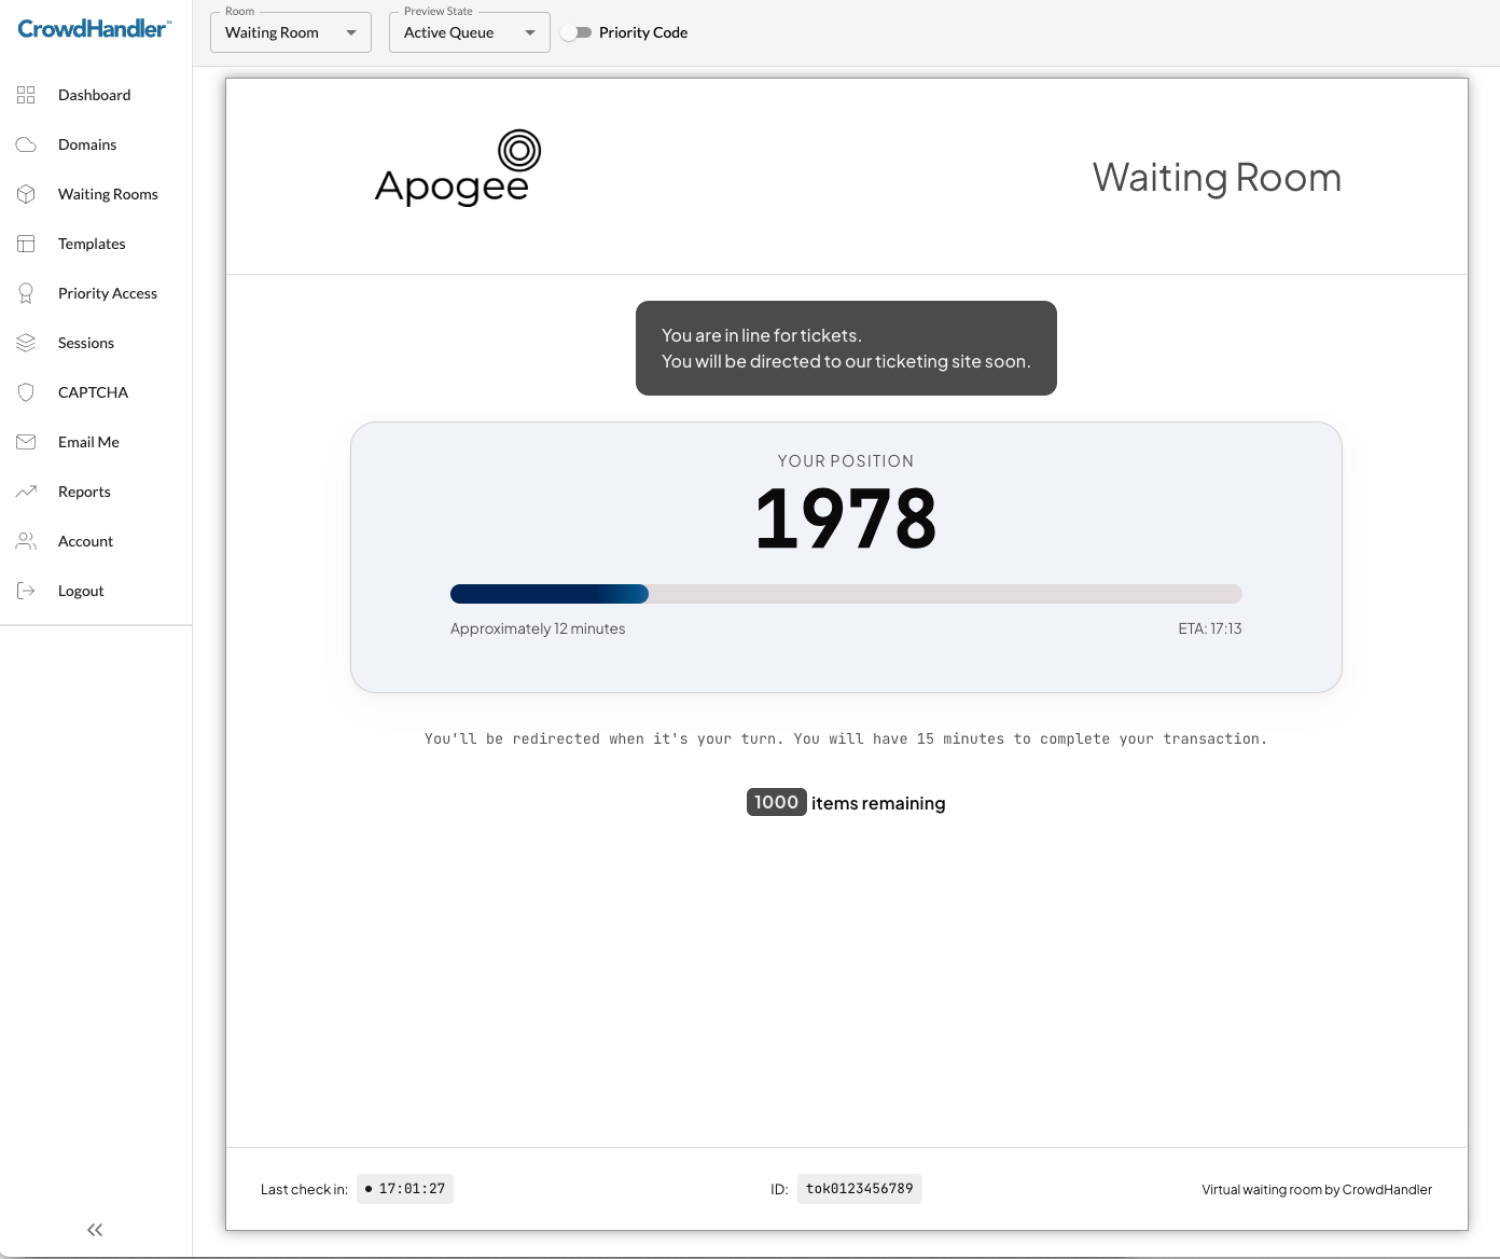Click the Logout exit icon
Image resolution: width=1500 pixels, height=1259 pixels.
point(26,591)
